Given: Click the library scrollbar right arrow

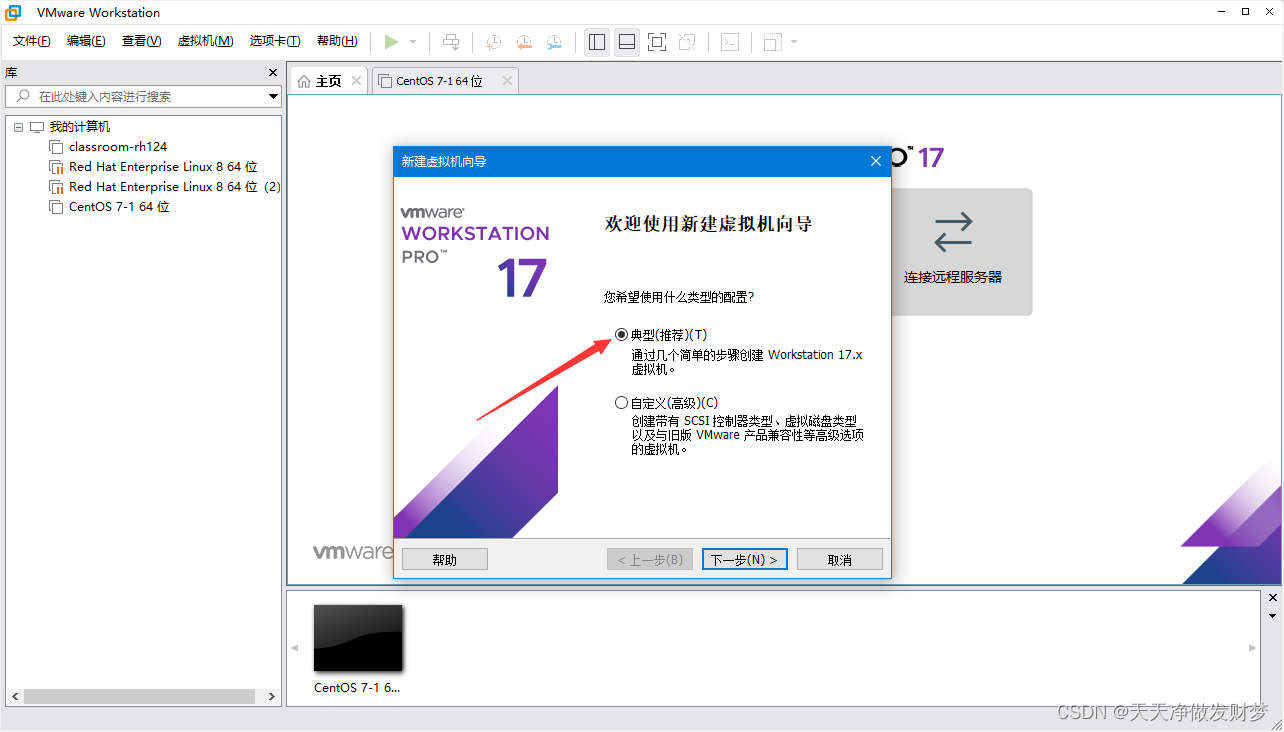Looking at the screenshot, I should tap(273, 696).
